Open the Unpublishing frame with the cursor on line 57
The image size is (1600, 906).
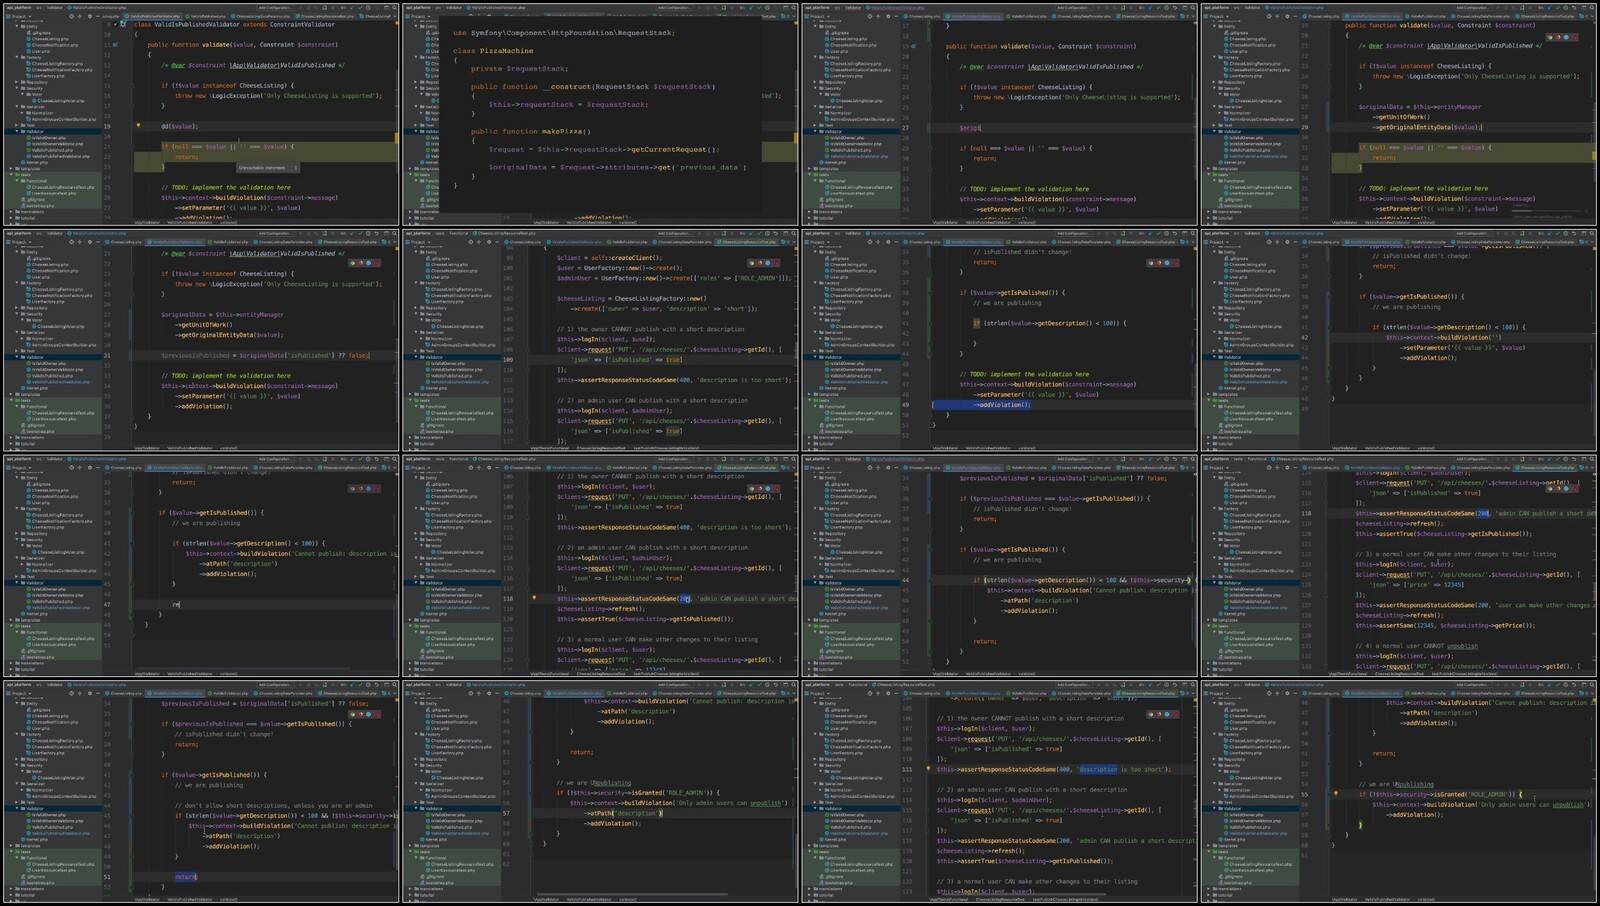(600, 792)
